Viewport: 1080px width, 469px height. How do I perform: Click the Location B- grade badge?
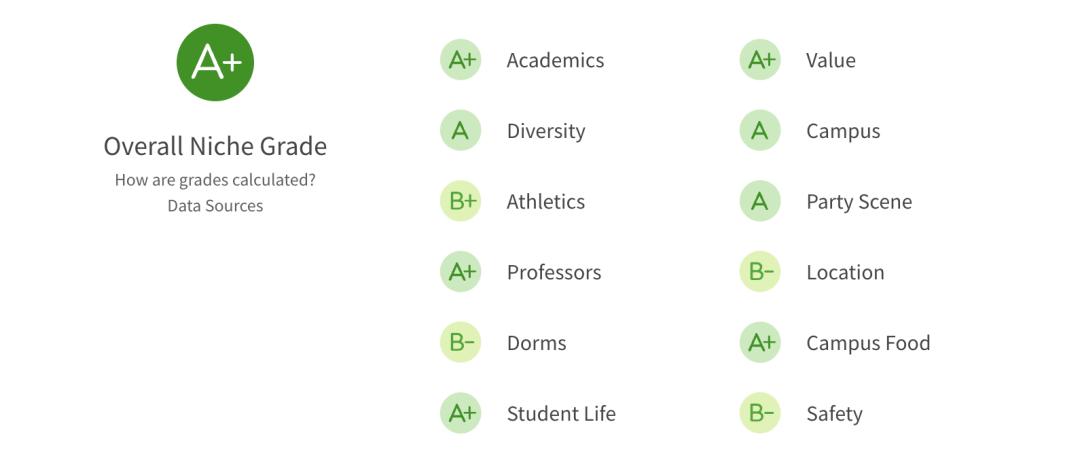(760, 272)
